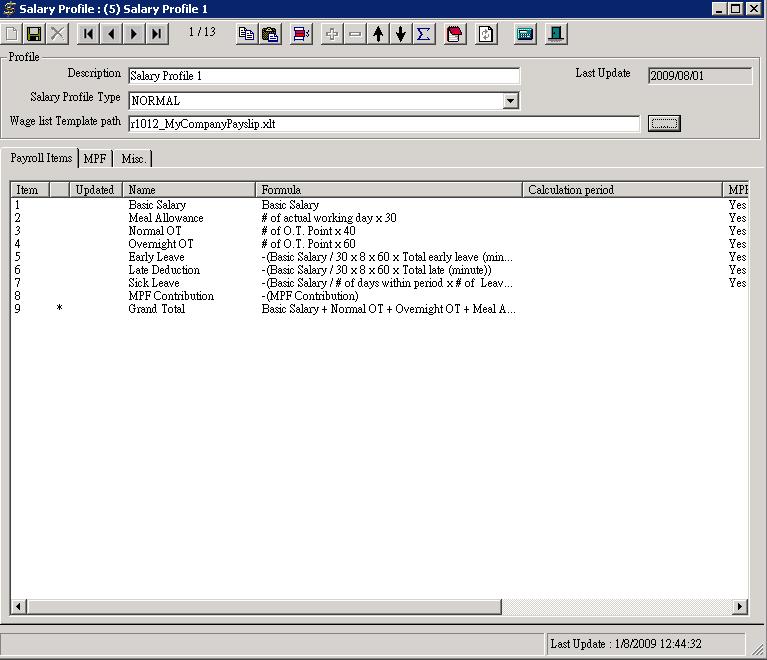Minimize the Salary Profile window

pyautogui.click(x=719, y=8)
